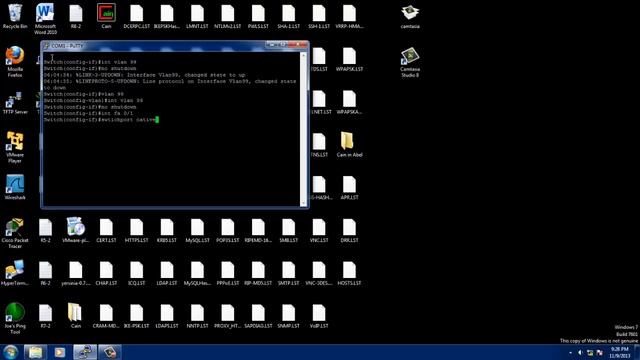
Task: Select the NNTP.LST file
Action: click(197, 316)
